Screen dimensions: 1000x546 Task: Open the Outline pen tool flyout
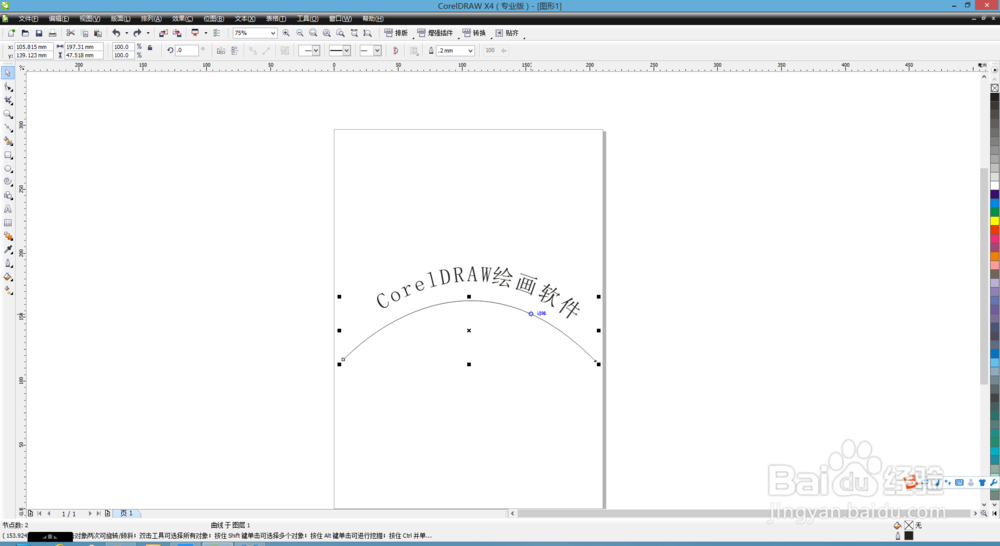(8, 263)
